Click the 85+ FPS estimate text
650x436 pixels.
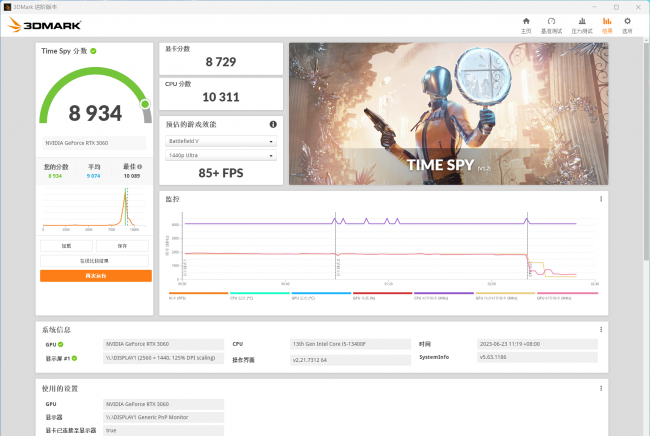221,173
